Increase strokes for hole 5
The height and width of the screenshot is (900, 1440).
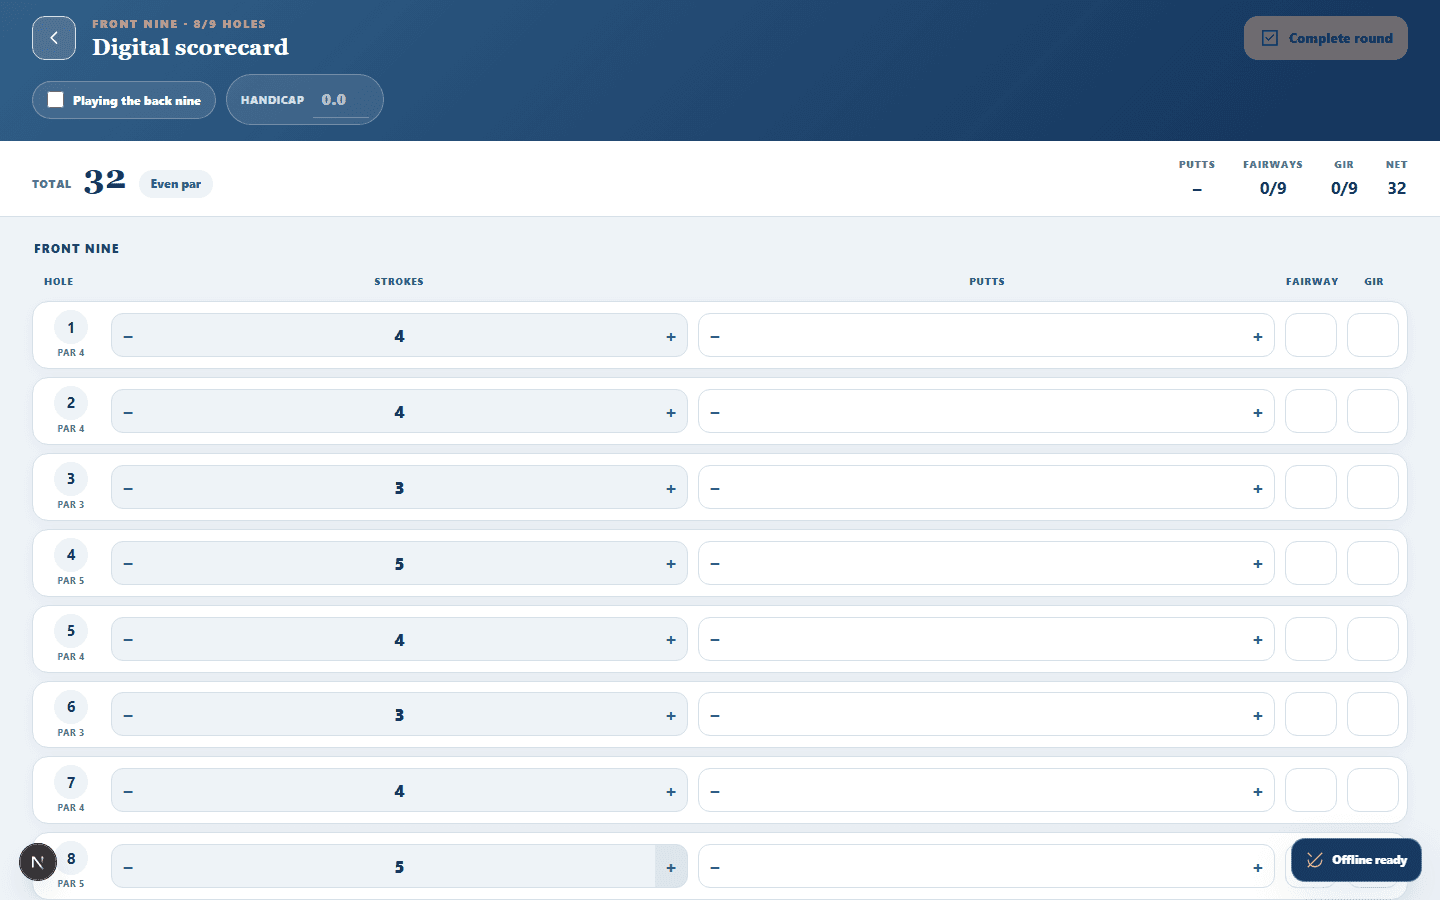click(671, 640)
